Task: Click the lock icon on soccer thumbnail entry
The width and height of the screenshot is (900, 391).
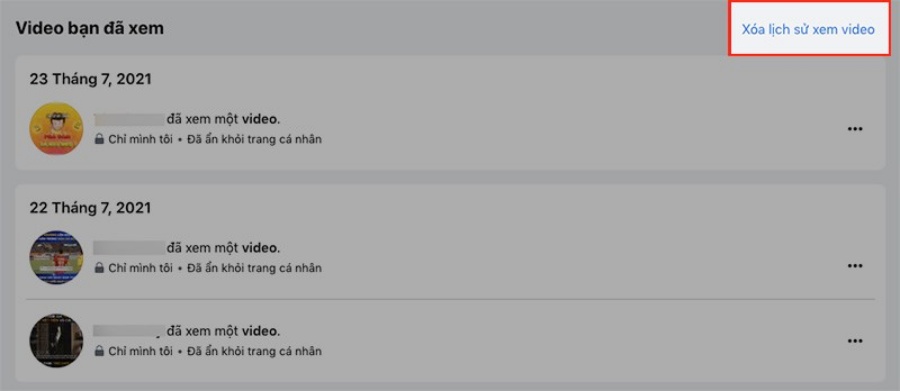Action: coord(99,268)
